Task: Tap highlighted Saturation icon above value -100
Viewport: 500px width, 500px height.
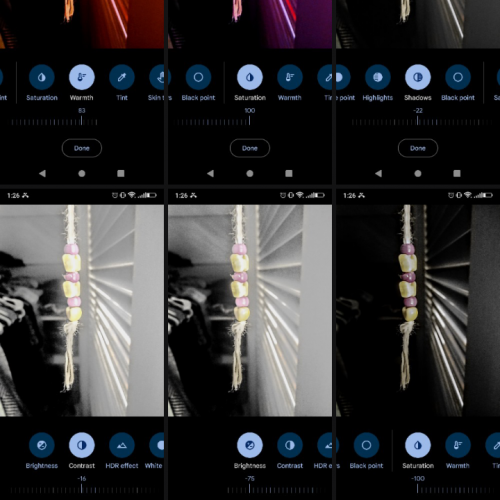Action: pyautogui.click(x=418, y=445)
